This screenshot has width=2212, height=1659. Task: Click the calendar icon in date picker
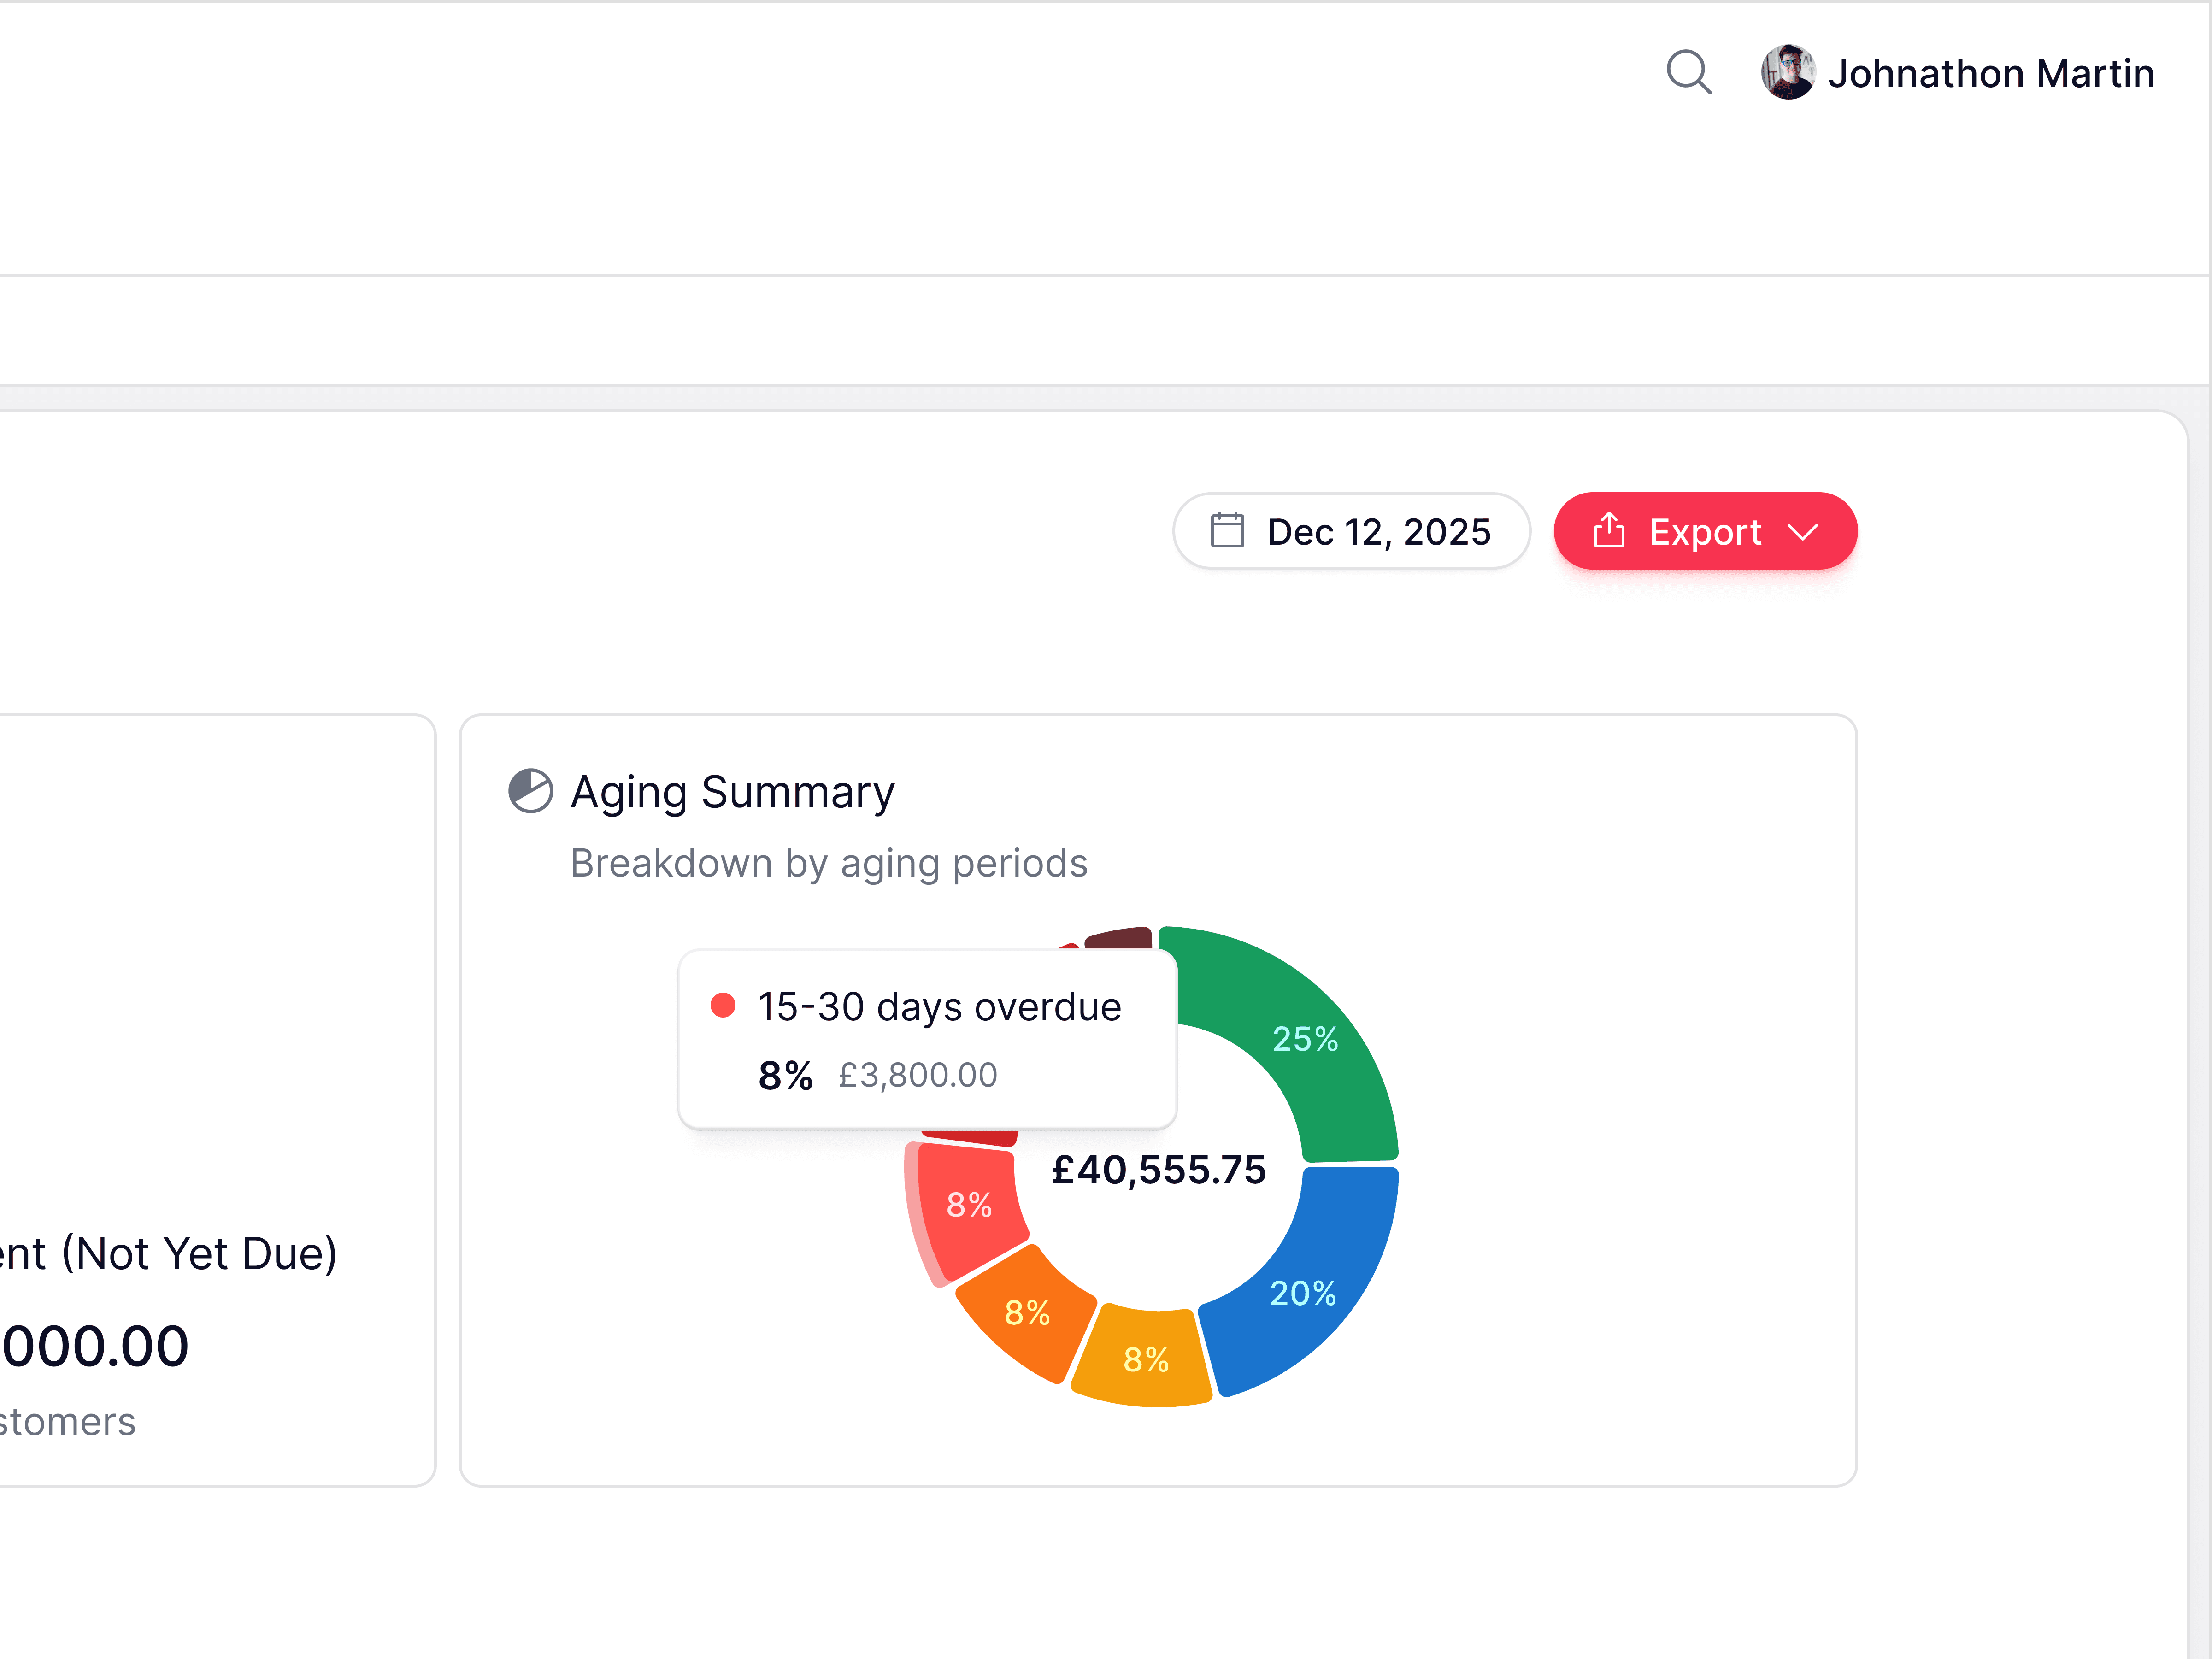pos(1227,530)
